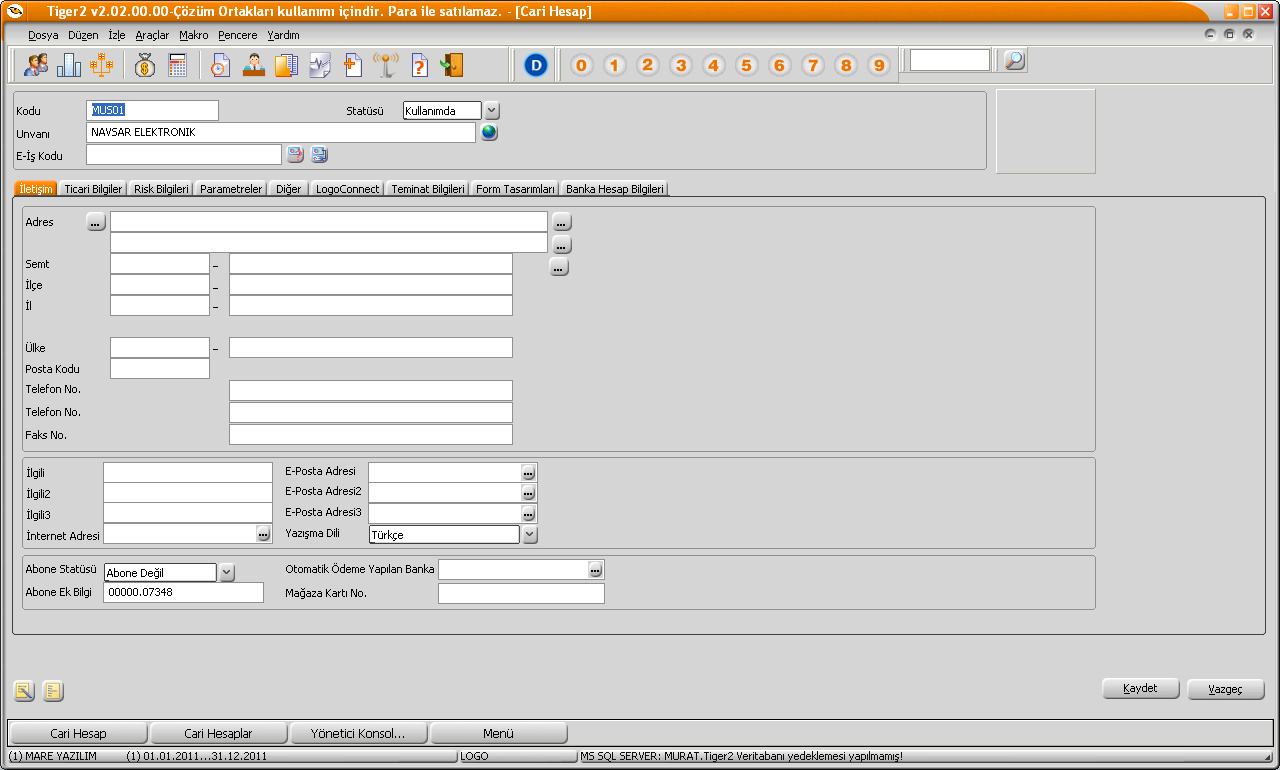Screen dimensions: 1280x770
Task: Click the first icon after E-İş Kodu field
Action: click(x=296, y=154)
